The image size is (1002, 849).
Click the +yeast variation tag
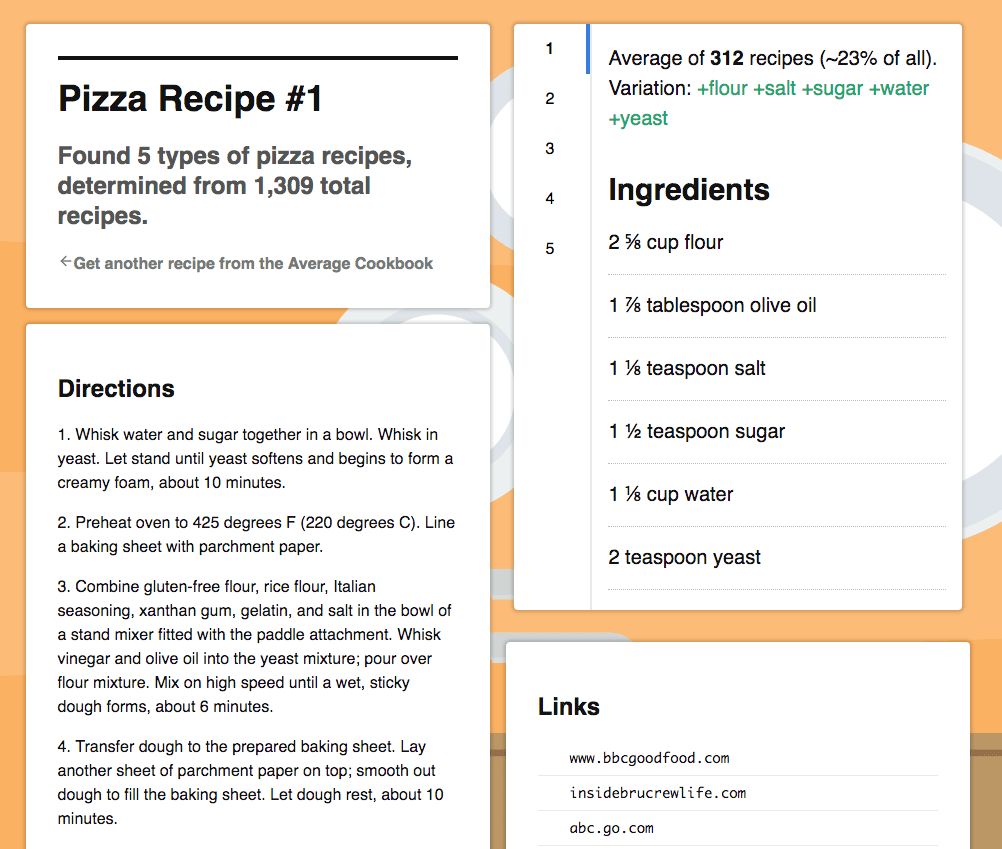638,119
